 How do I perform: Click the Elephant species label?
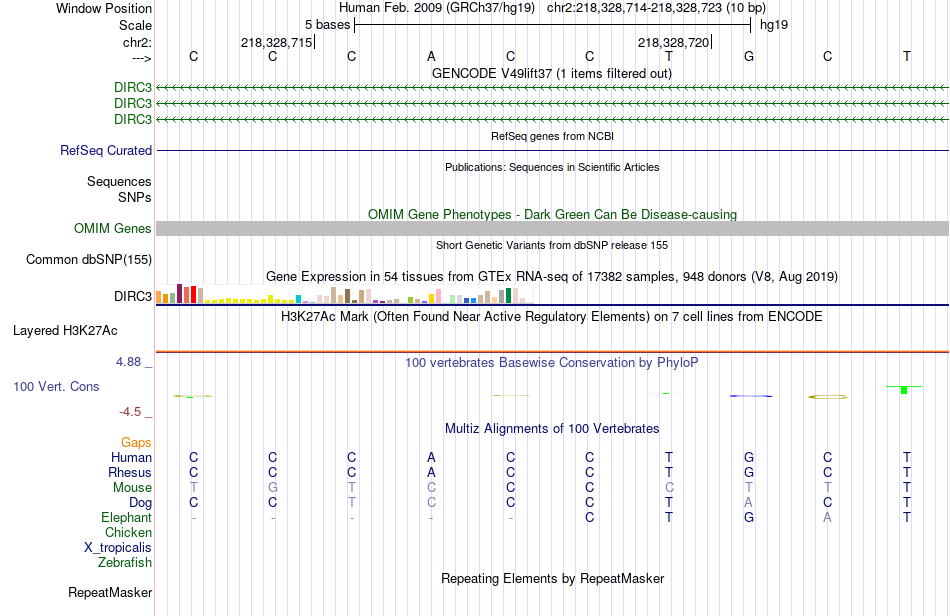(127, 518)
